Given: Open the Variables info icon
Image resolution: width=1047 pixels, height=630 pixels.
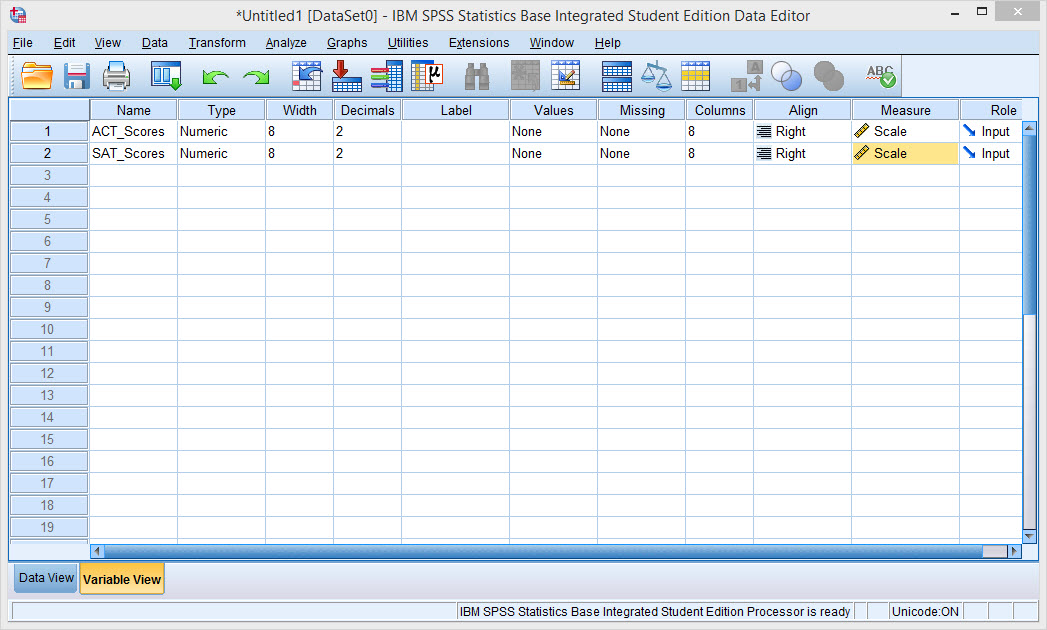Looking at the screenshot, I should [x=387, y=75].
